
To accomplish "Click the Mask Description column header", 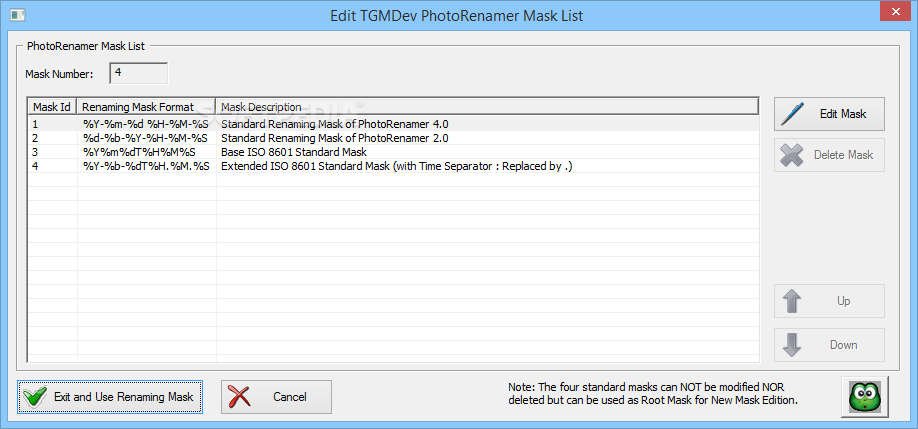I will click(x=488, y=107).
